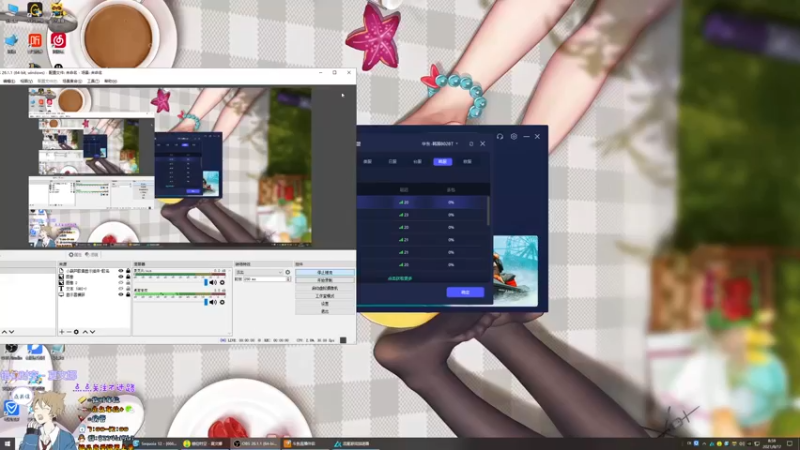800x450 pixels.
Task: Toggle lock on 图像 2 source
Action: click(x=128, y=283)
